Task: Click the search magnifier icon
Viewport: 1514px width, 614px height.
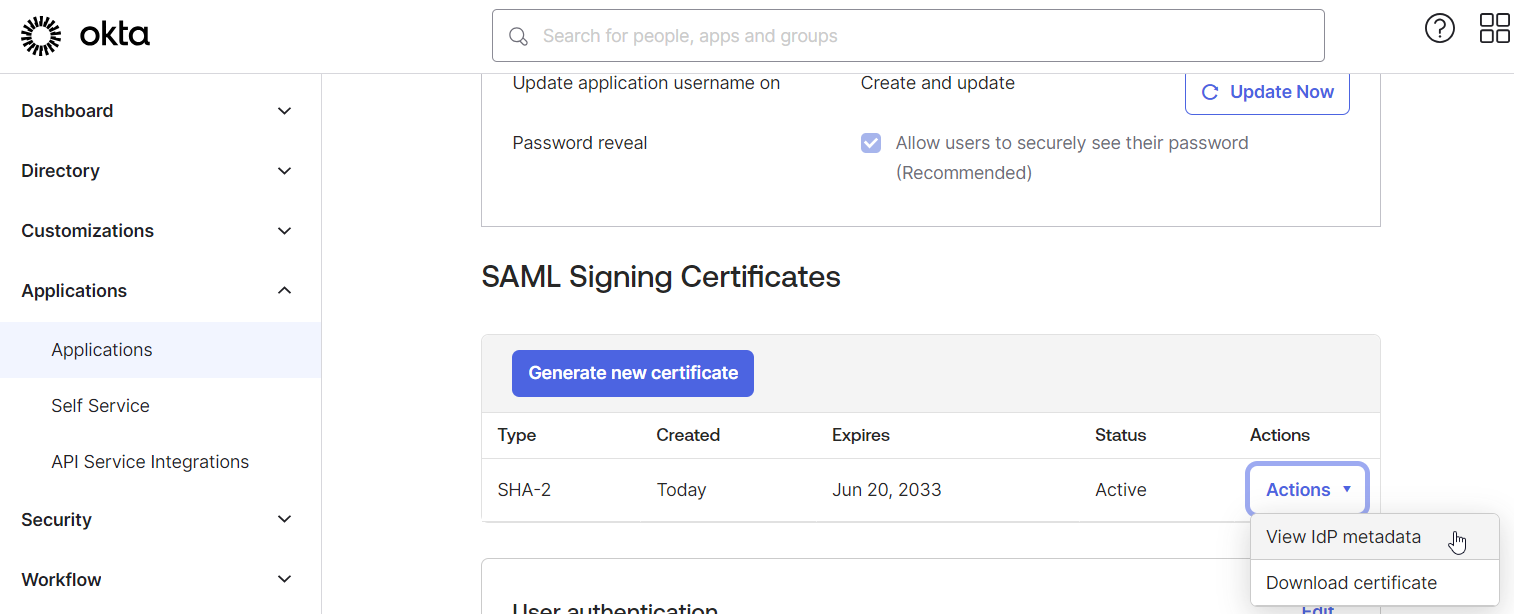Action: pos(518,35)
